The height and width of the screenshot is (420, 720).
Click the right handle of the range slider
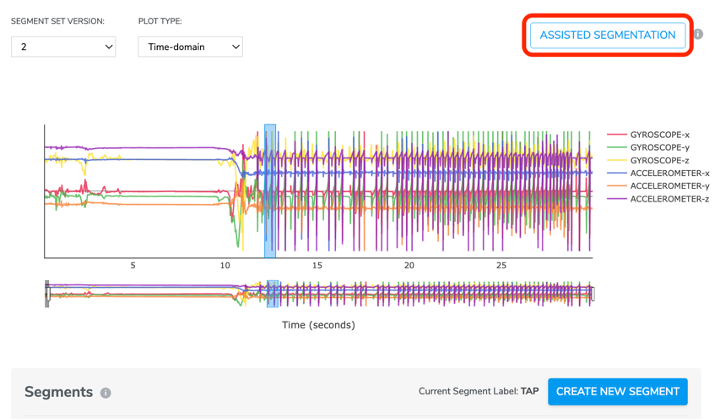tap(592, 292)
